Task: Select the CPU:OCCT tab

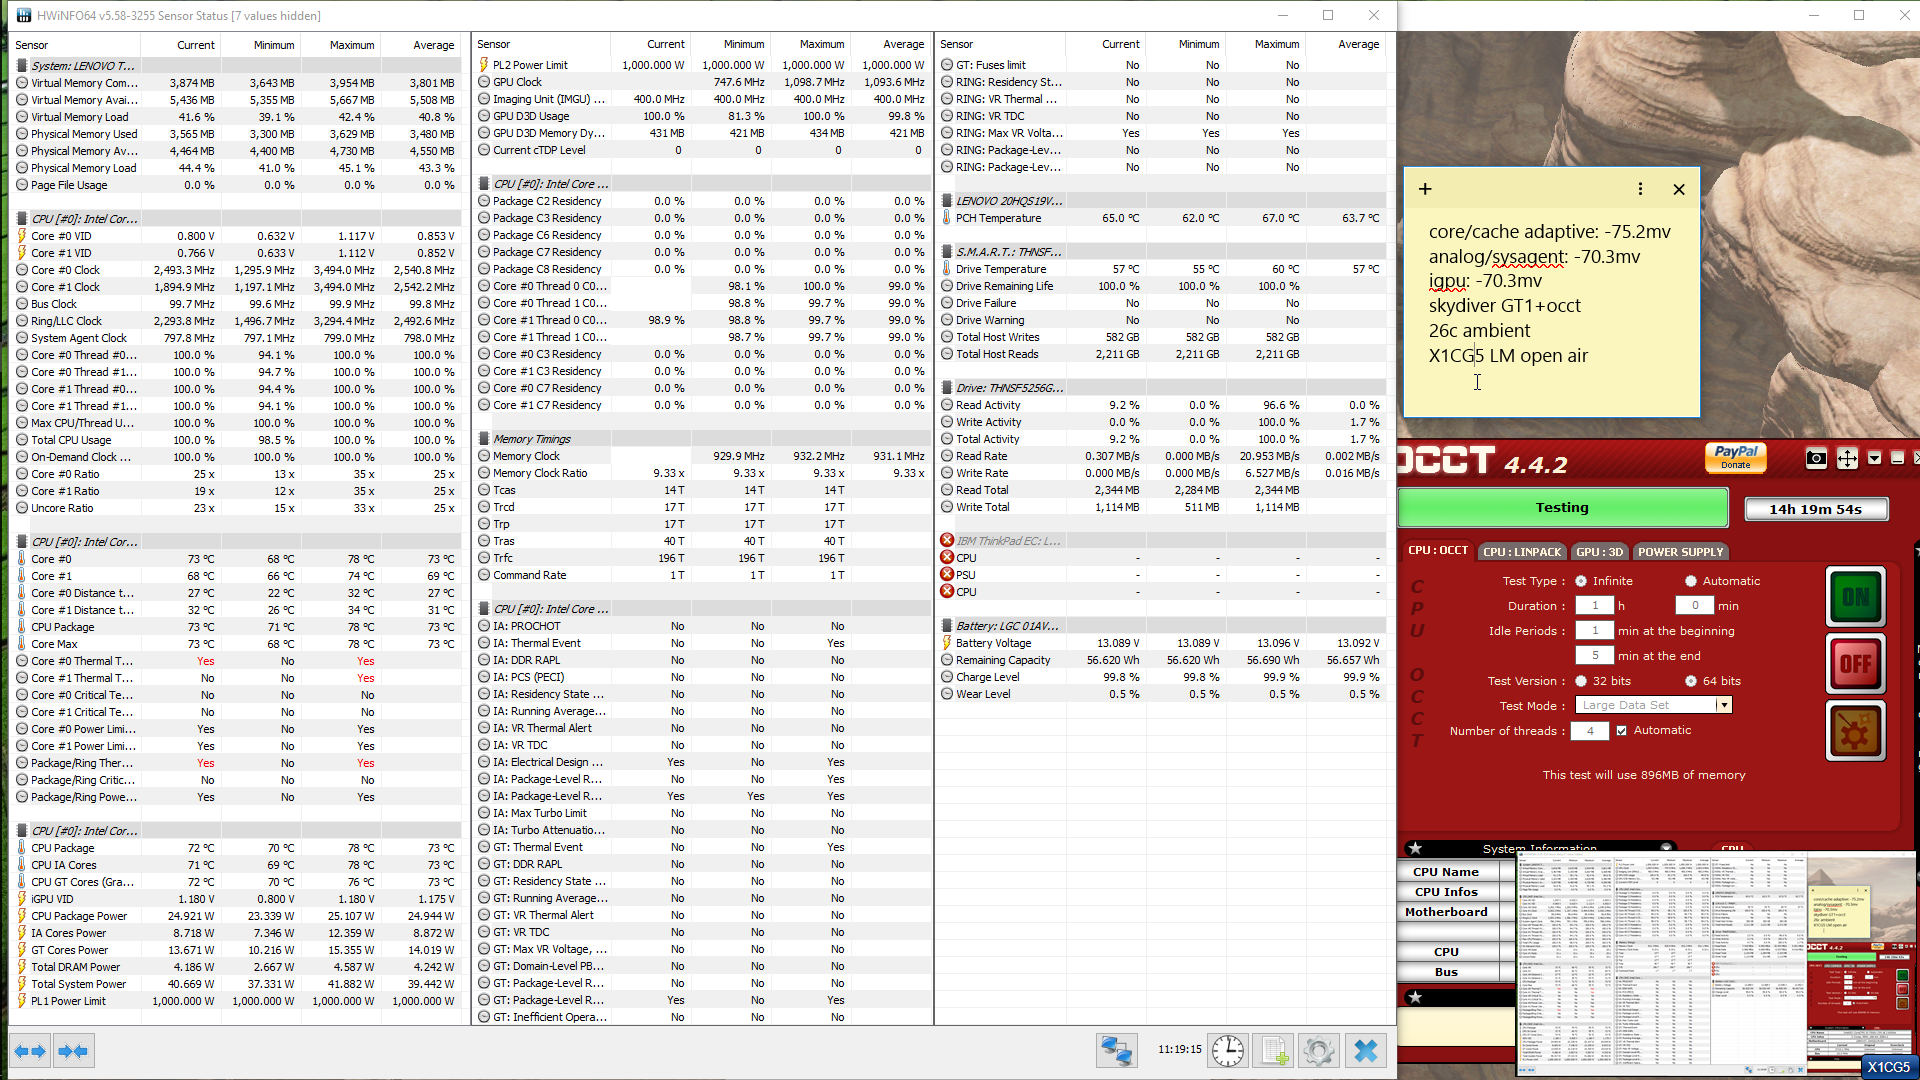Action: [1438, 551]
